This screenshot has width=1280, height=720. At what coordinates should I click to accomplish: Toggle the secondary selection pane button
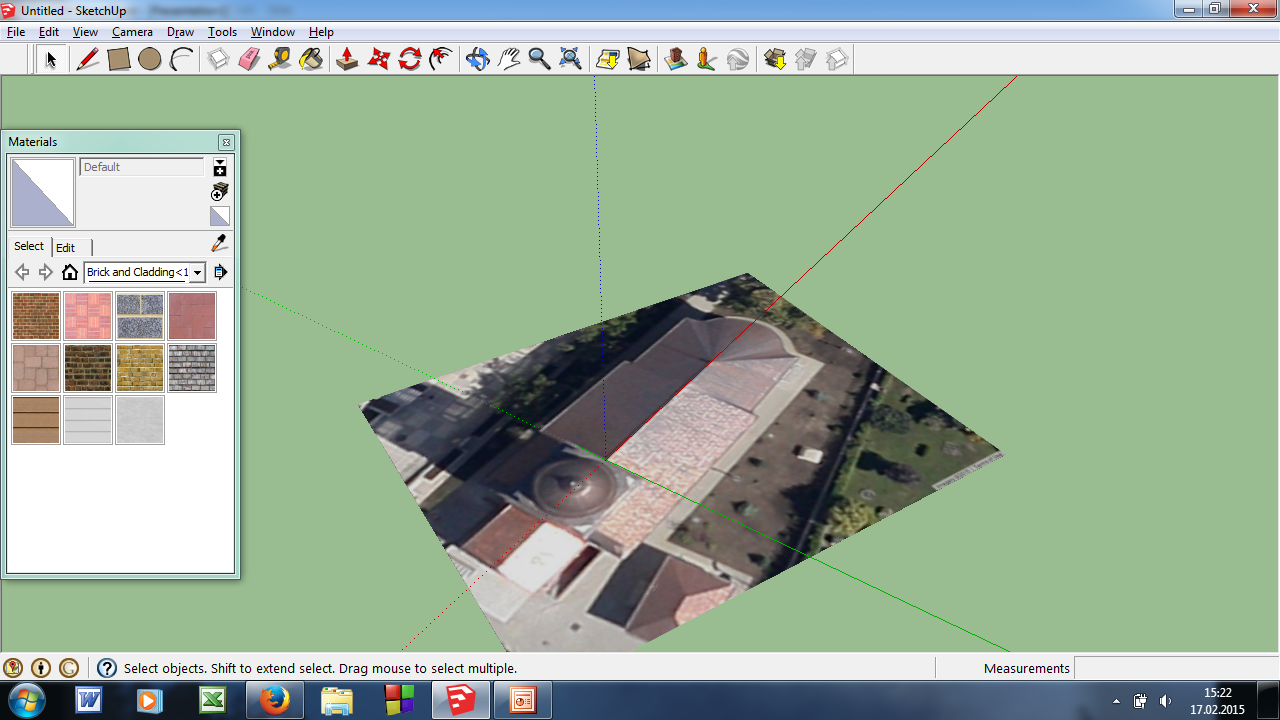(220, 167)
